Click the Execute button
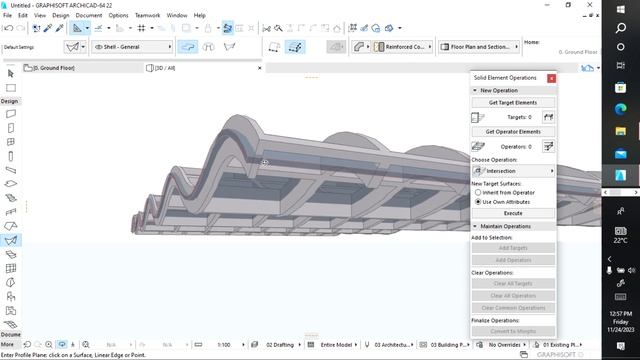This screenshot has height=360, width=640. 513,213
